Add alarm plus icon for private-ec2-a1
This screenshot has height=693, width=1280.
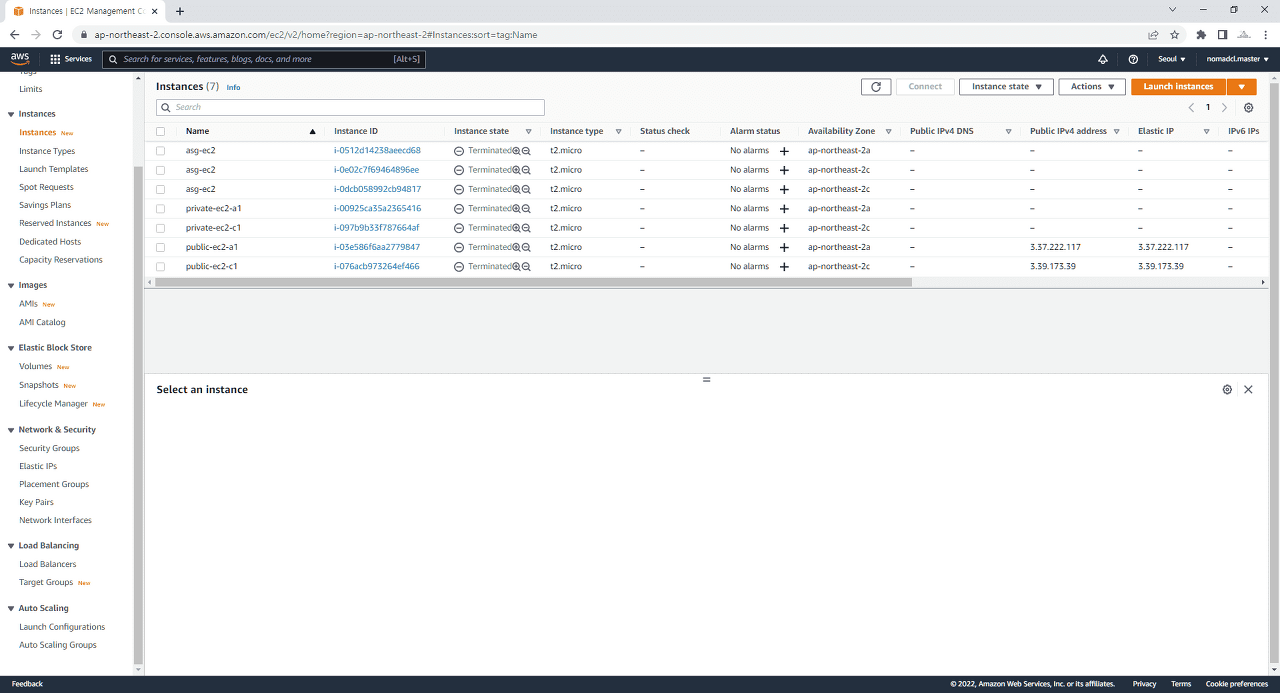[784, 209]
